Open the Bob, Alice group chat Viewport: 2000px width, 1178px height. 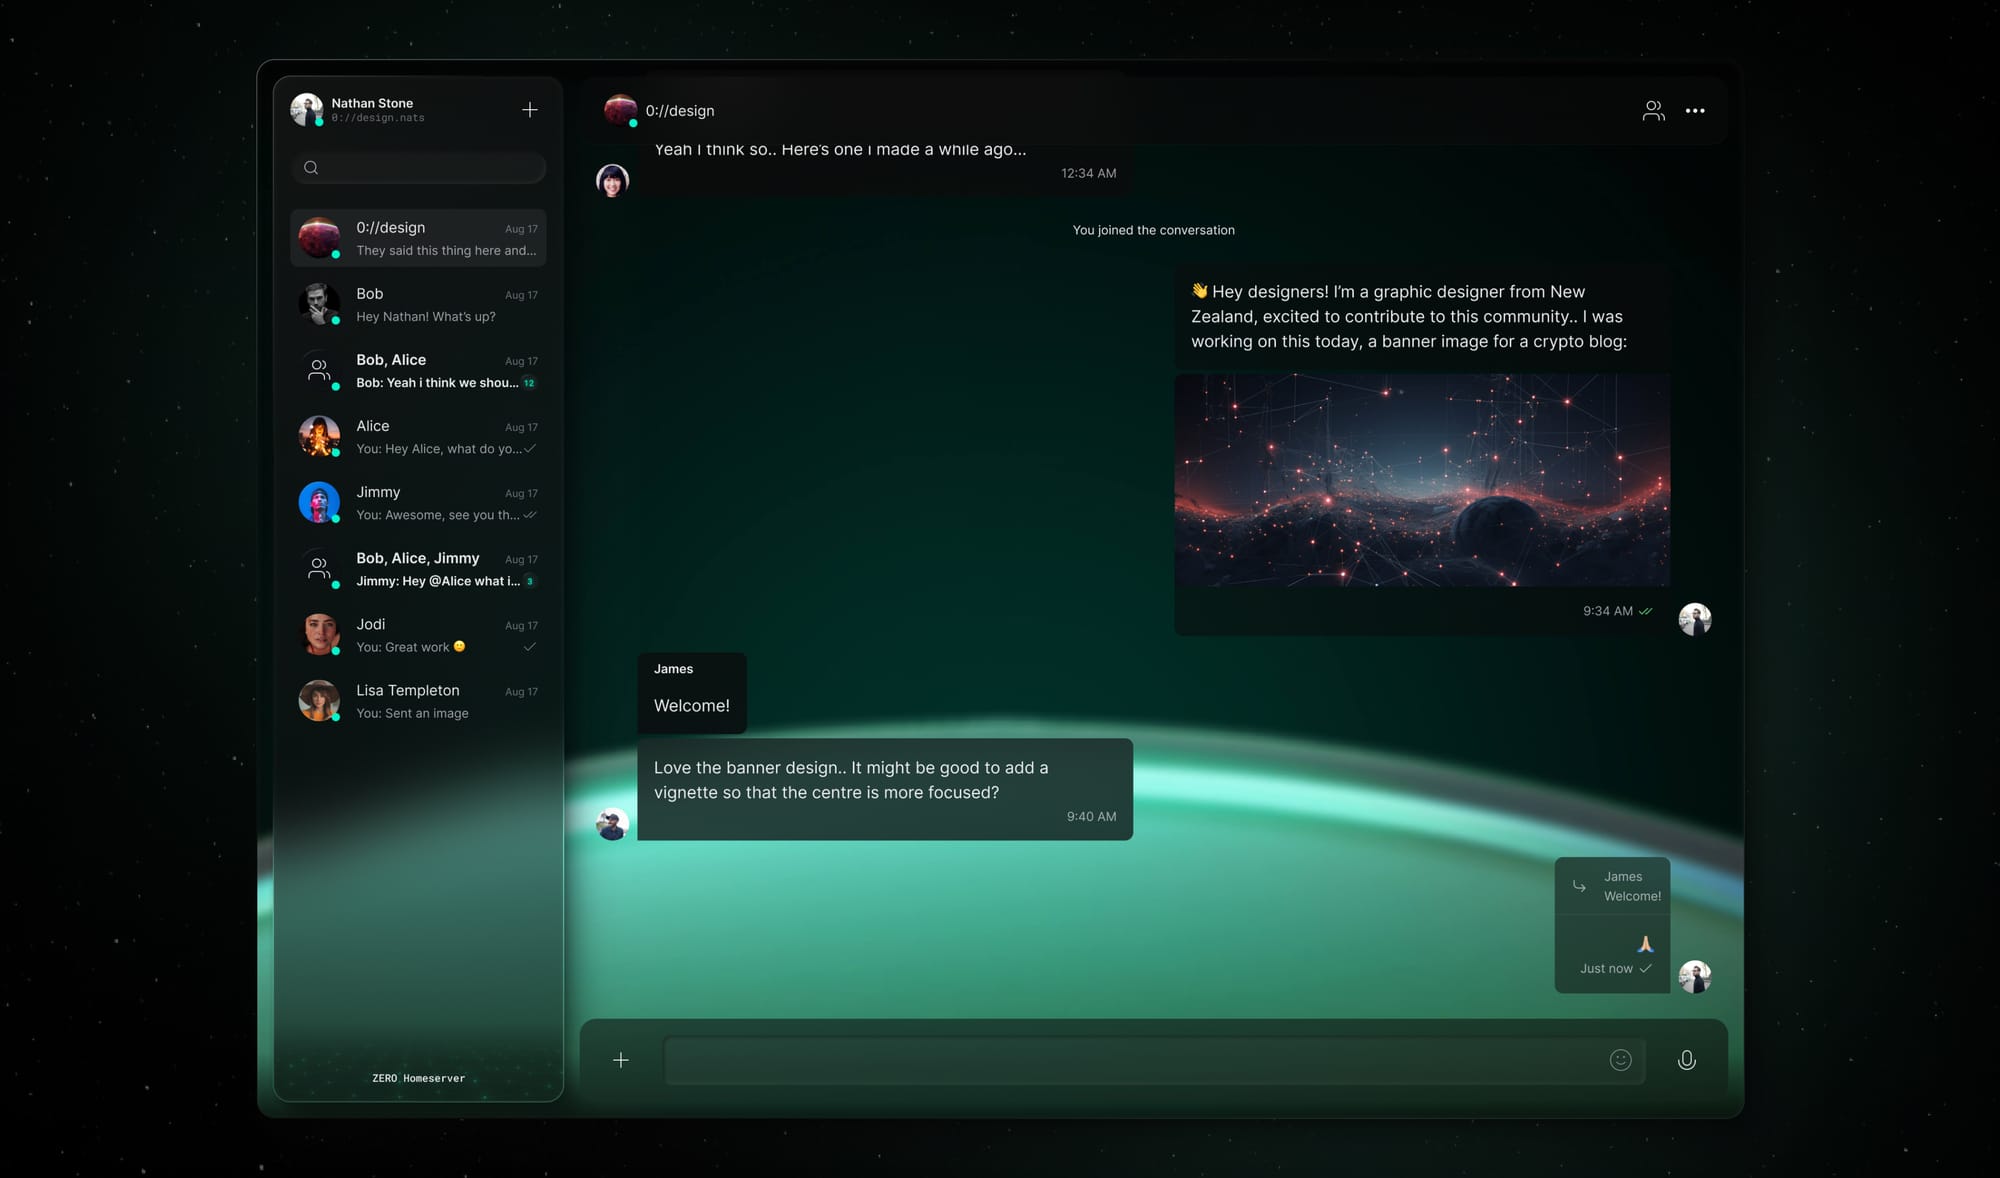tap(418, 370)
